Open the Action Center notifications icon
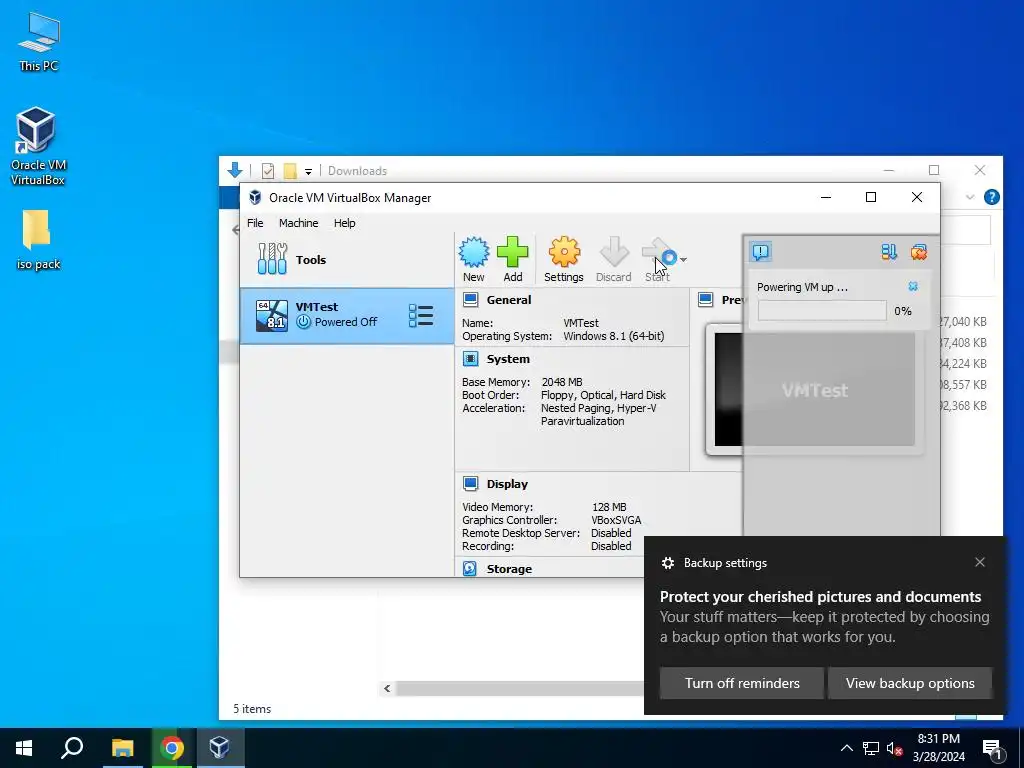Screen dimensions: 1024x768 tap(993, 748)
